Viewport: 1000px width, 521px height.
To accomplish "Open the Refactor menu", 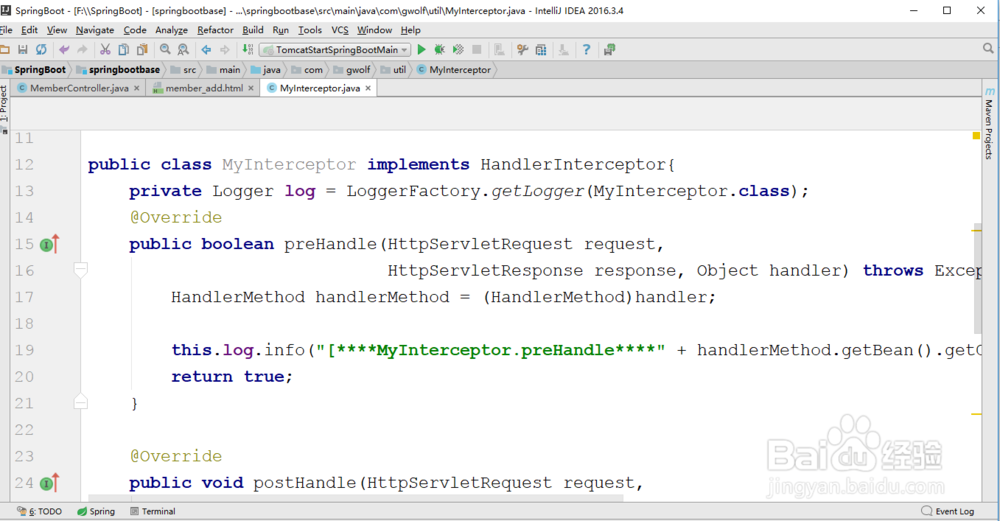I will (x=216, y=30).
